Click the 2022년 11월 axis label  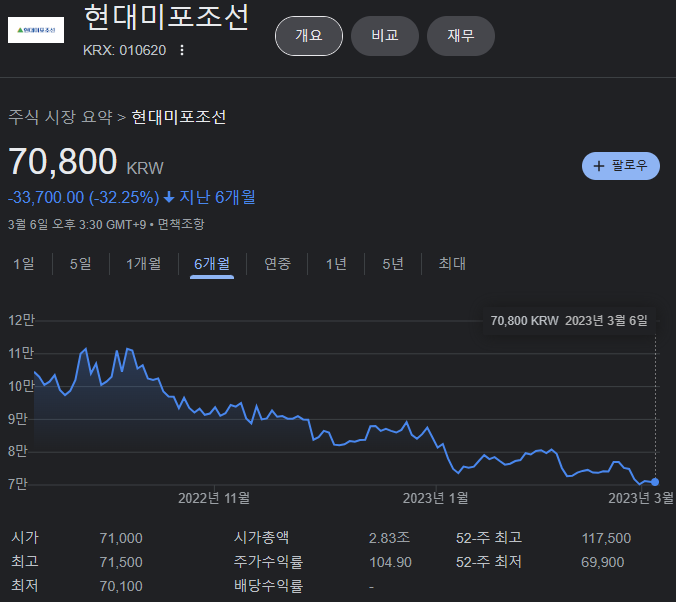(x=214, y=499)
